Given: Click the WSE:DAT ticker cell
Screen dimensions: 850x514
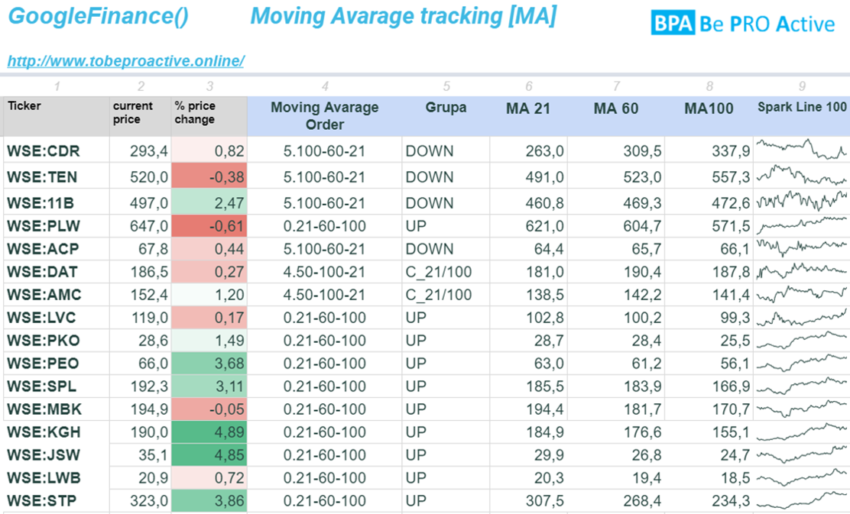Looking at the screenshot, I should coord(56,272).
